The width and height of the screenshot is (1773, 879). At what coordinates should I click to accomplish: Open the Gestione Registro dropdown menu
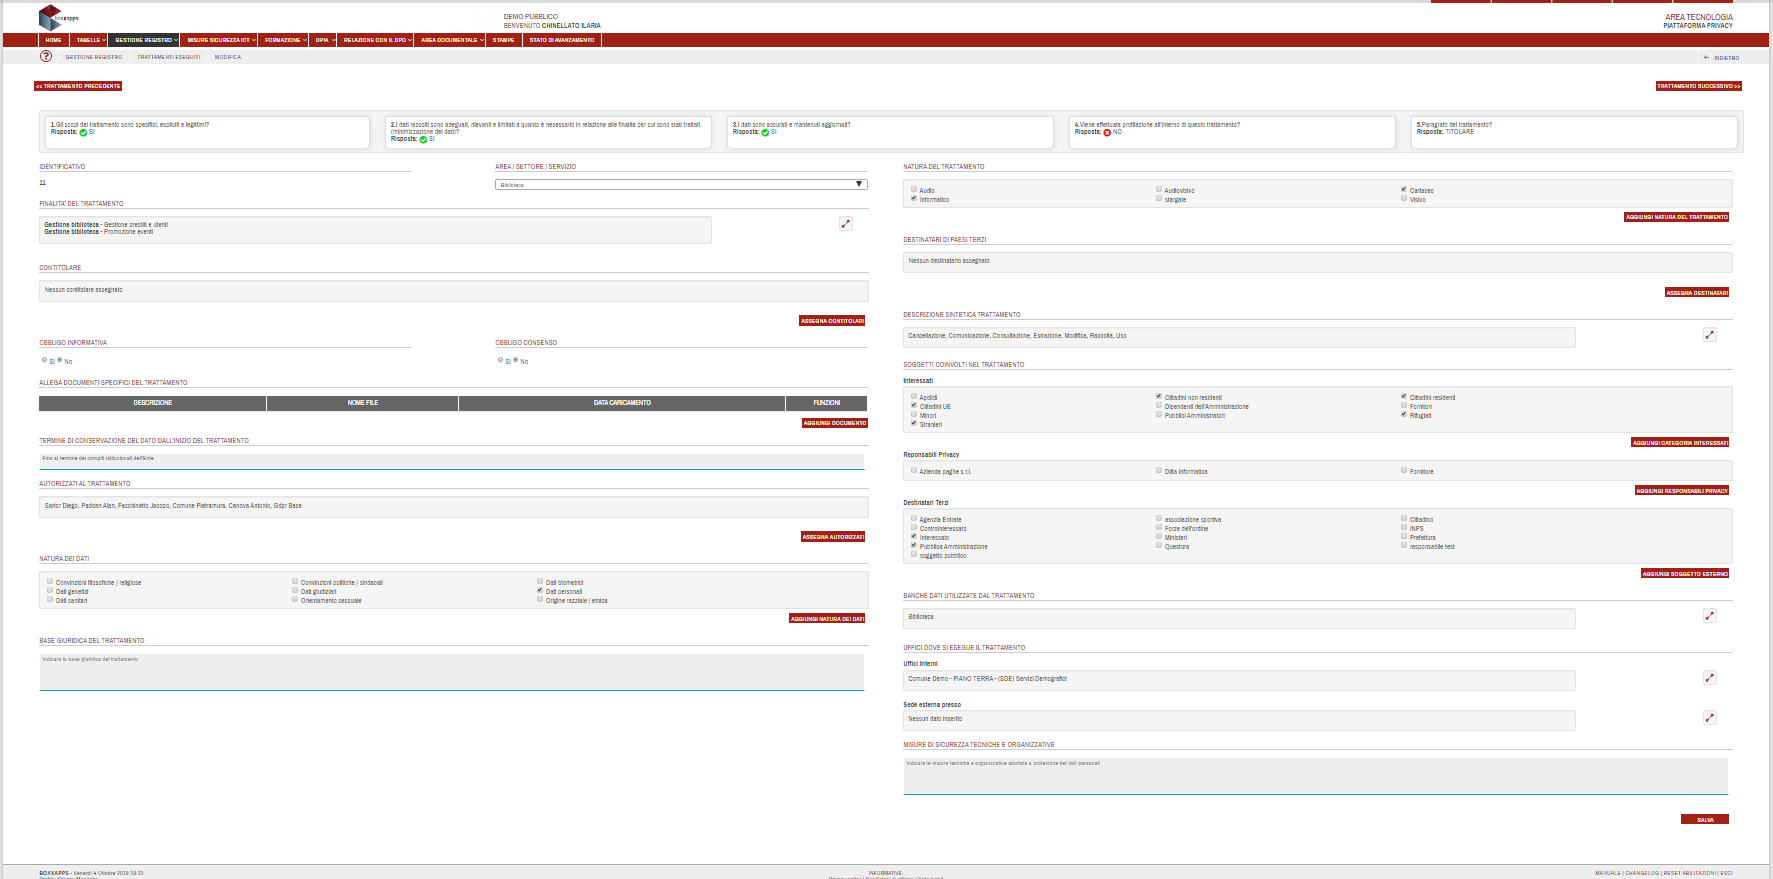coord(145,40)
